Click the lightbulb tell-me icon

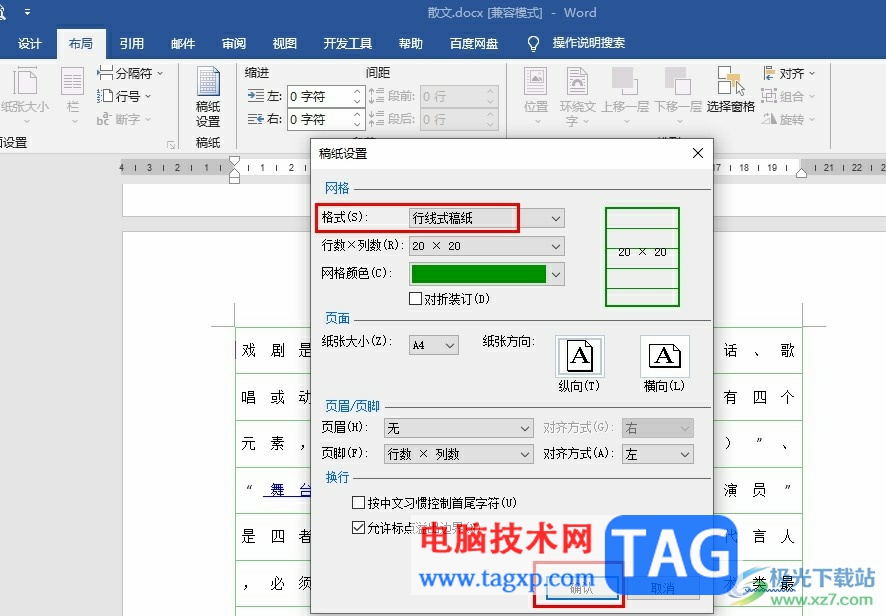pos(533,44)
